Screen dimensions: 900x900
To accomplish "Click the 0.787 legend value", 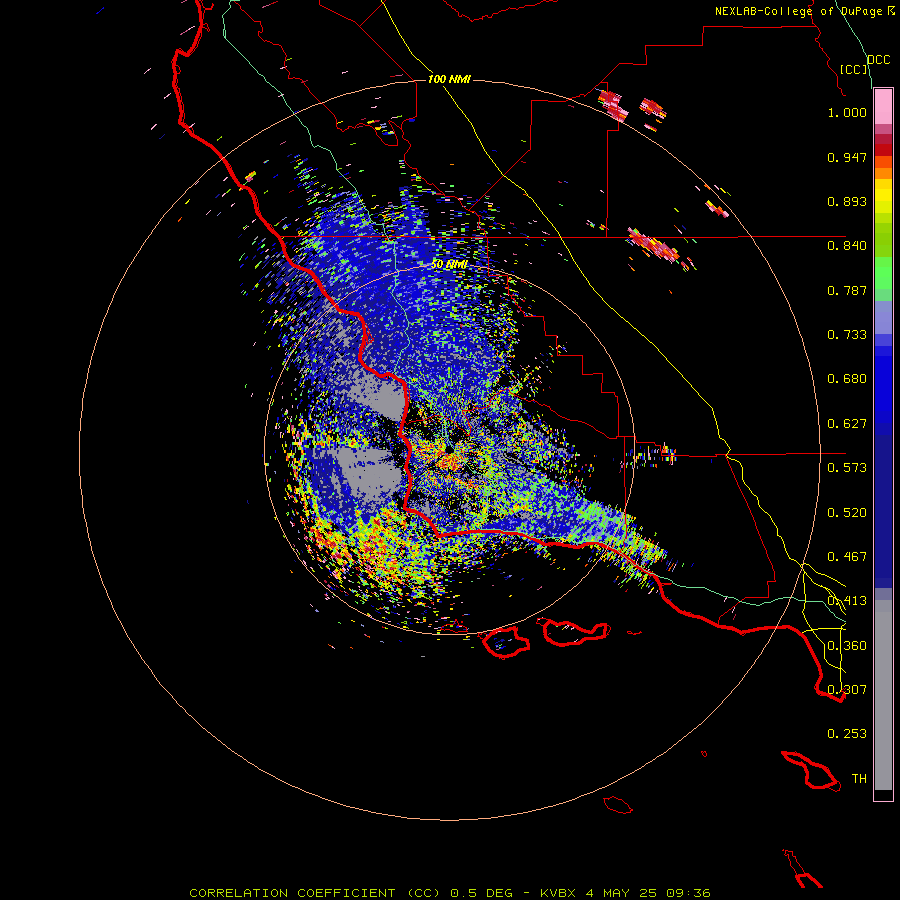I will pyautogui.click(x=847, y=290).
